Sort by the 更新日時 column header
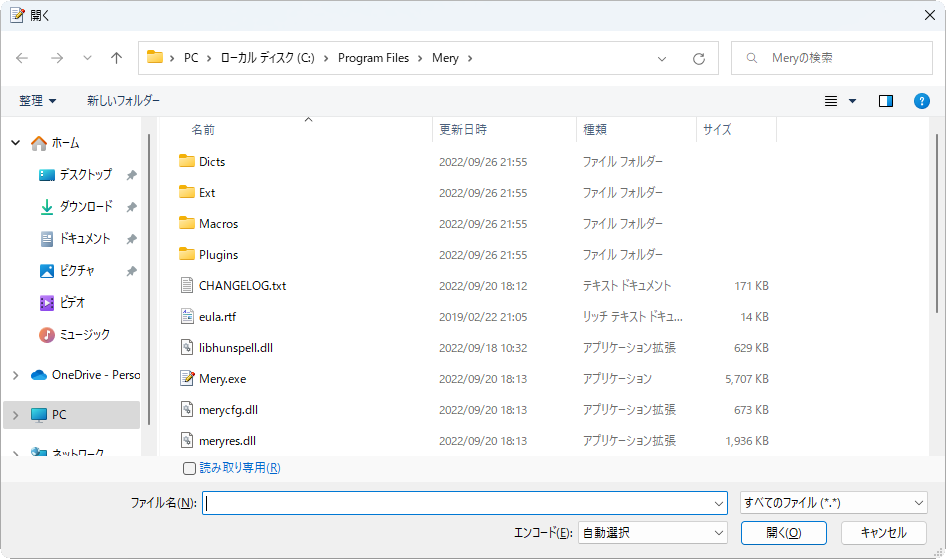The image size is (946, 559). (x=463, y=130)
